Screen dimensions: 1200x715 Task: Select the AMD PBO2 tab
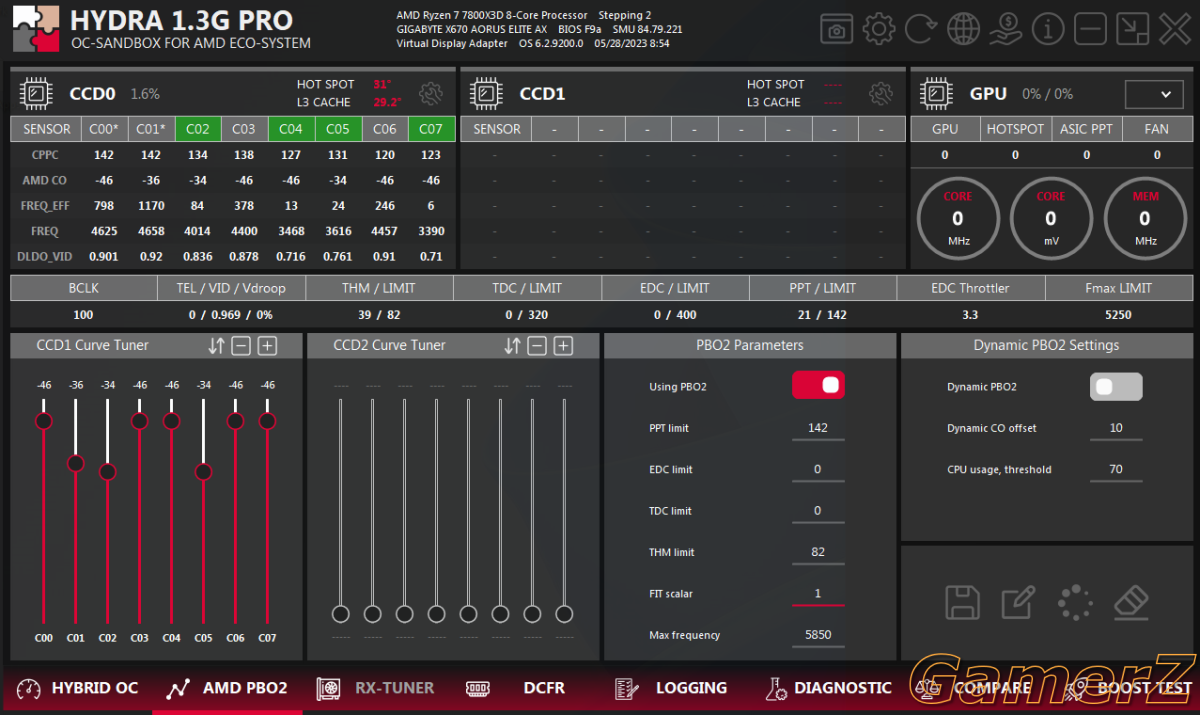pos(227,688)
